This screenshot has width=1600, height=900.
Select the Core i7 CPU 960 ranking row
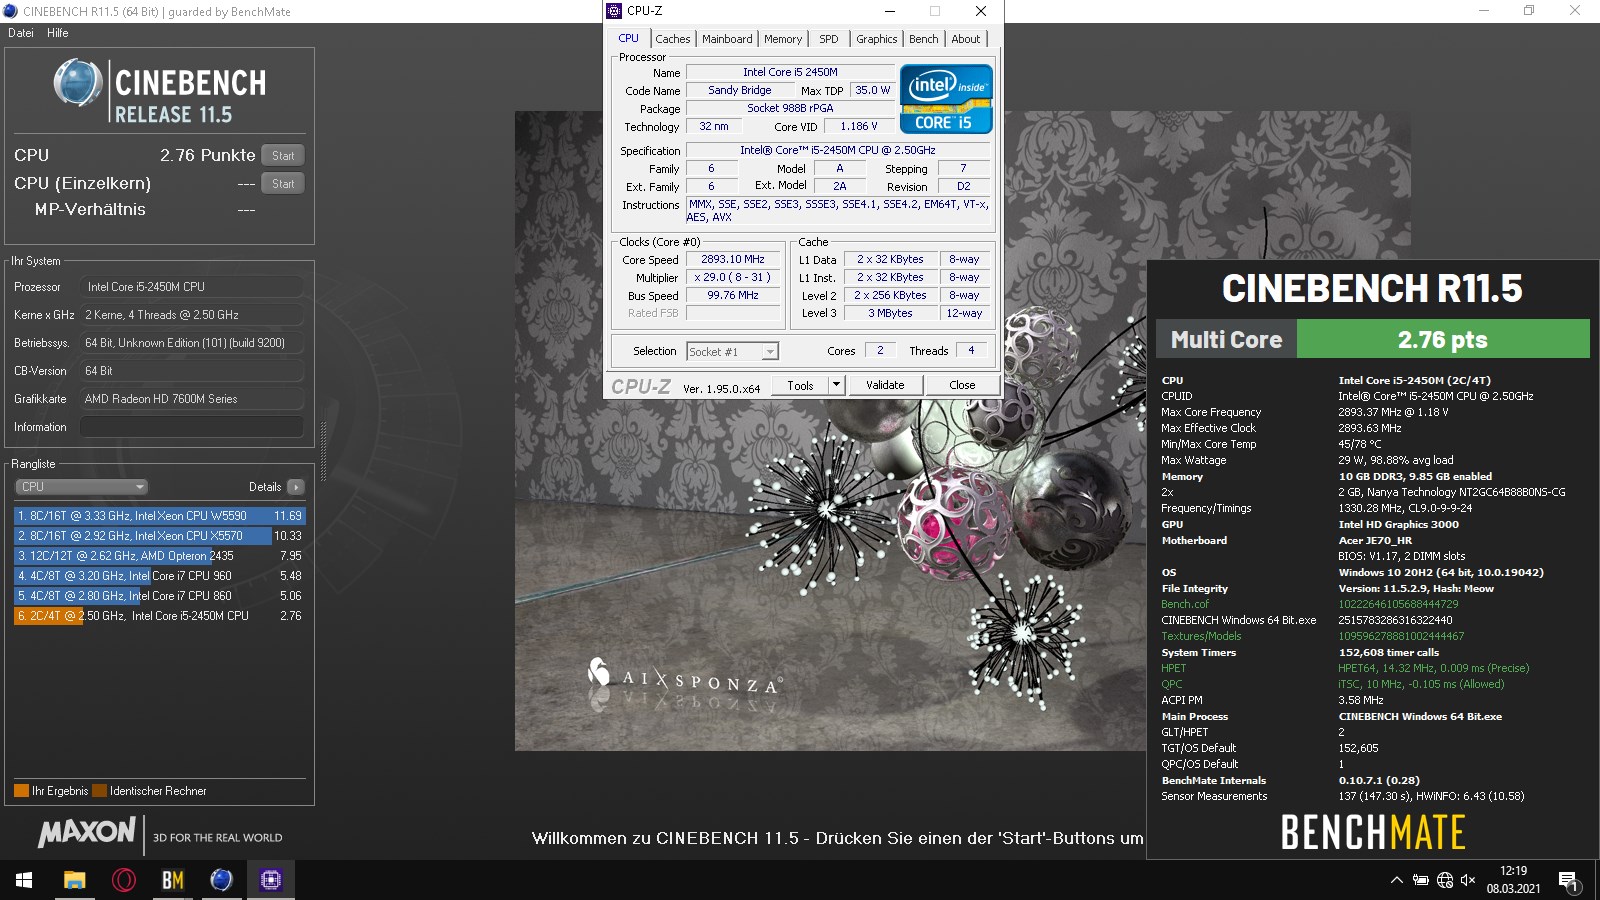(x=159, y=576)
